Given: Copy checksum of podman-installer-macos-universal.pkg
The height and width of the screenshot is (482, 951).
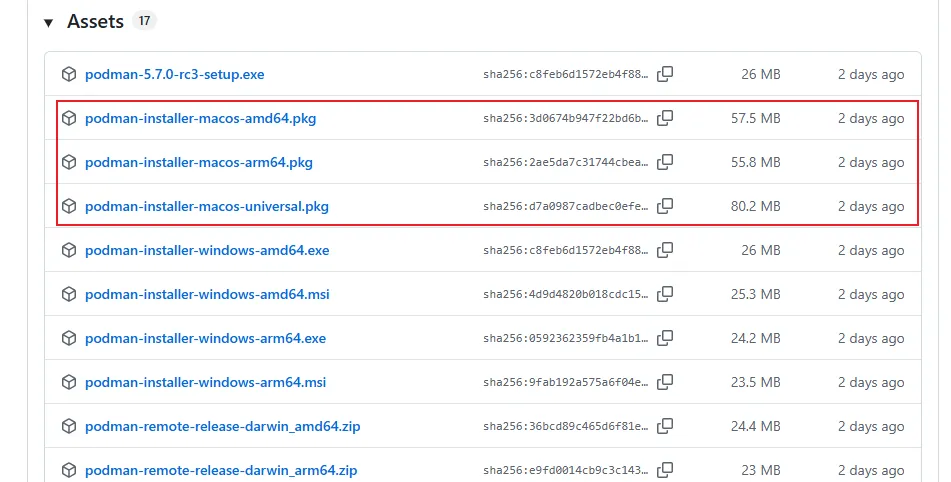Looking at the screenshot, I should [665, 206].
